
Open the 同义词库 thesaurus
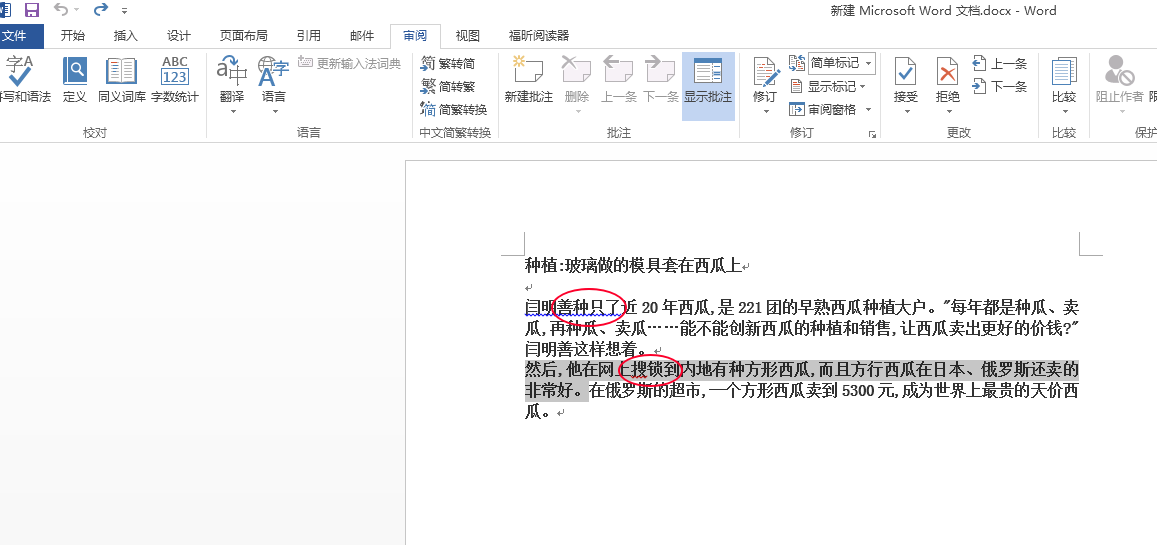pos(121,80)
